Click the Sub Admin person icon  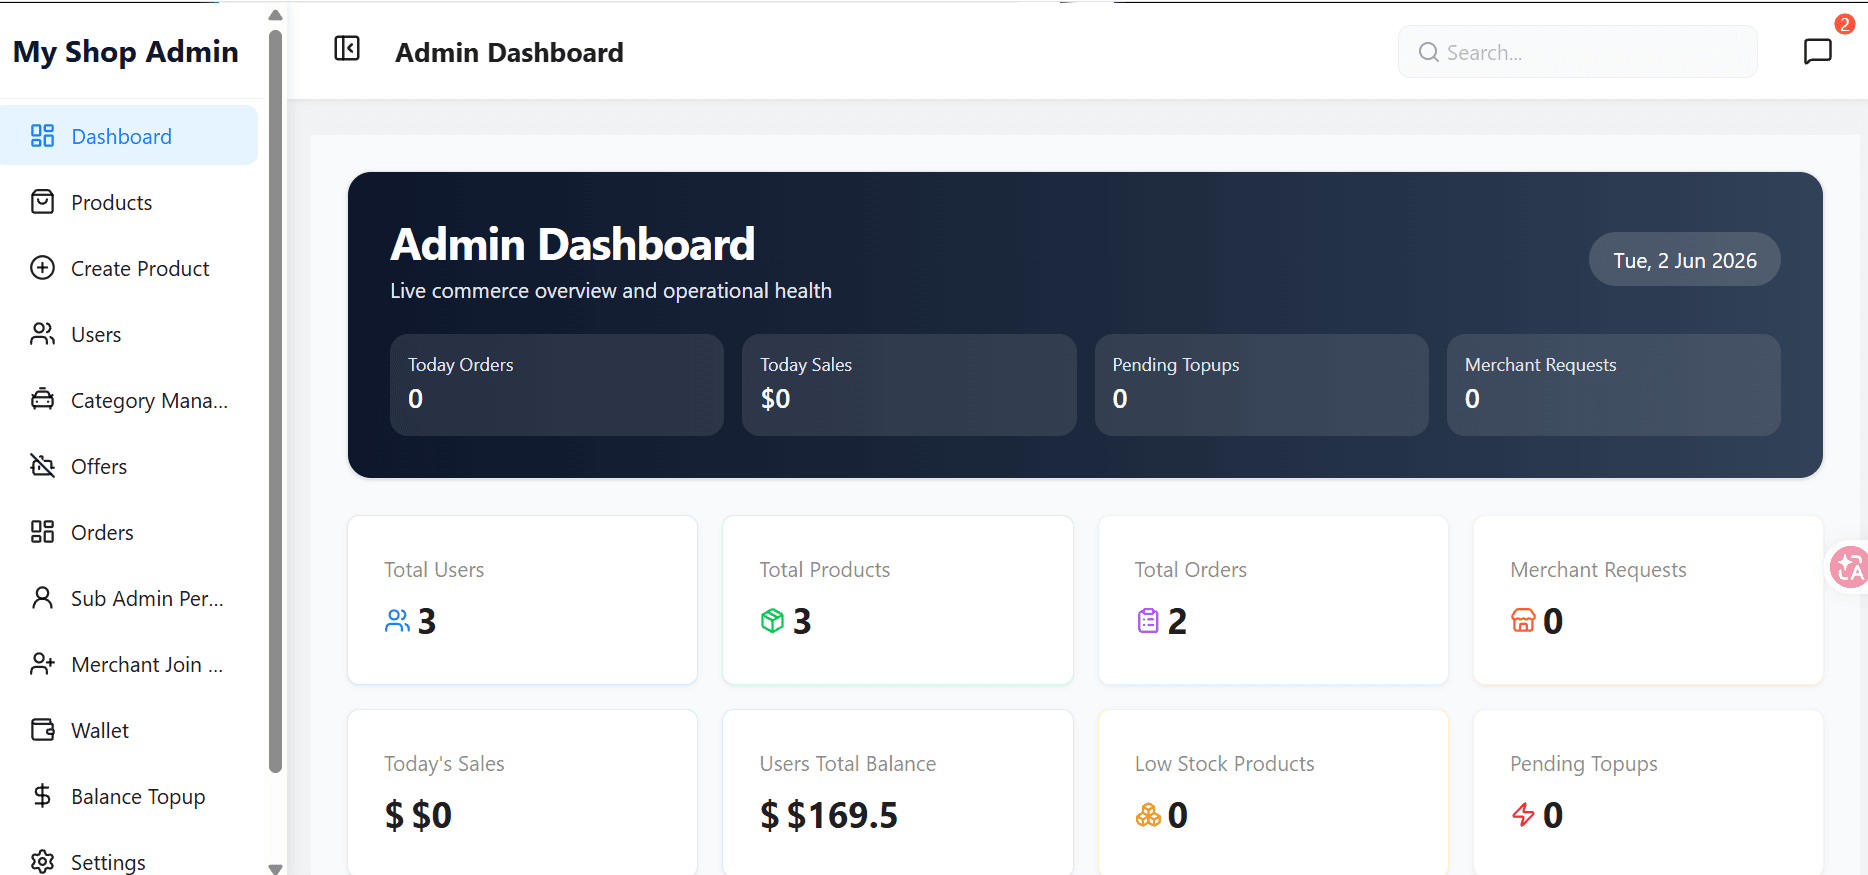click(x=42, y=598)
